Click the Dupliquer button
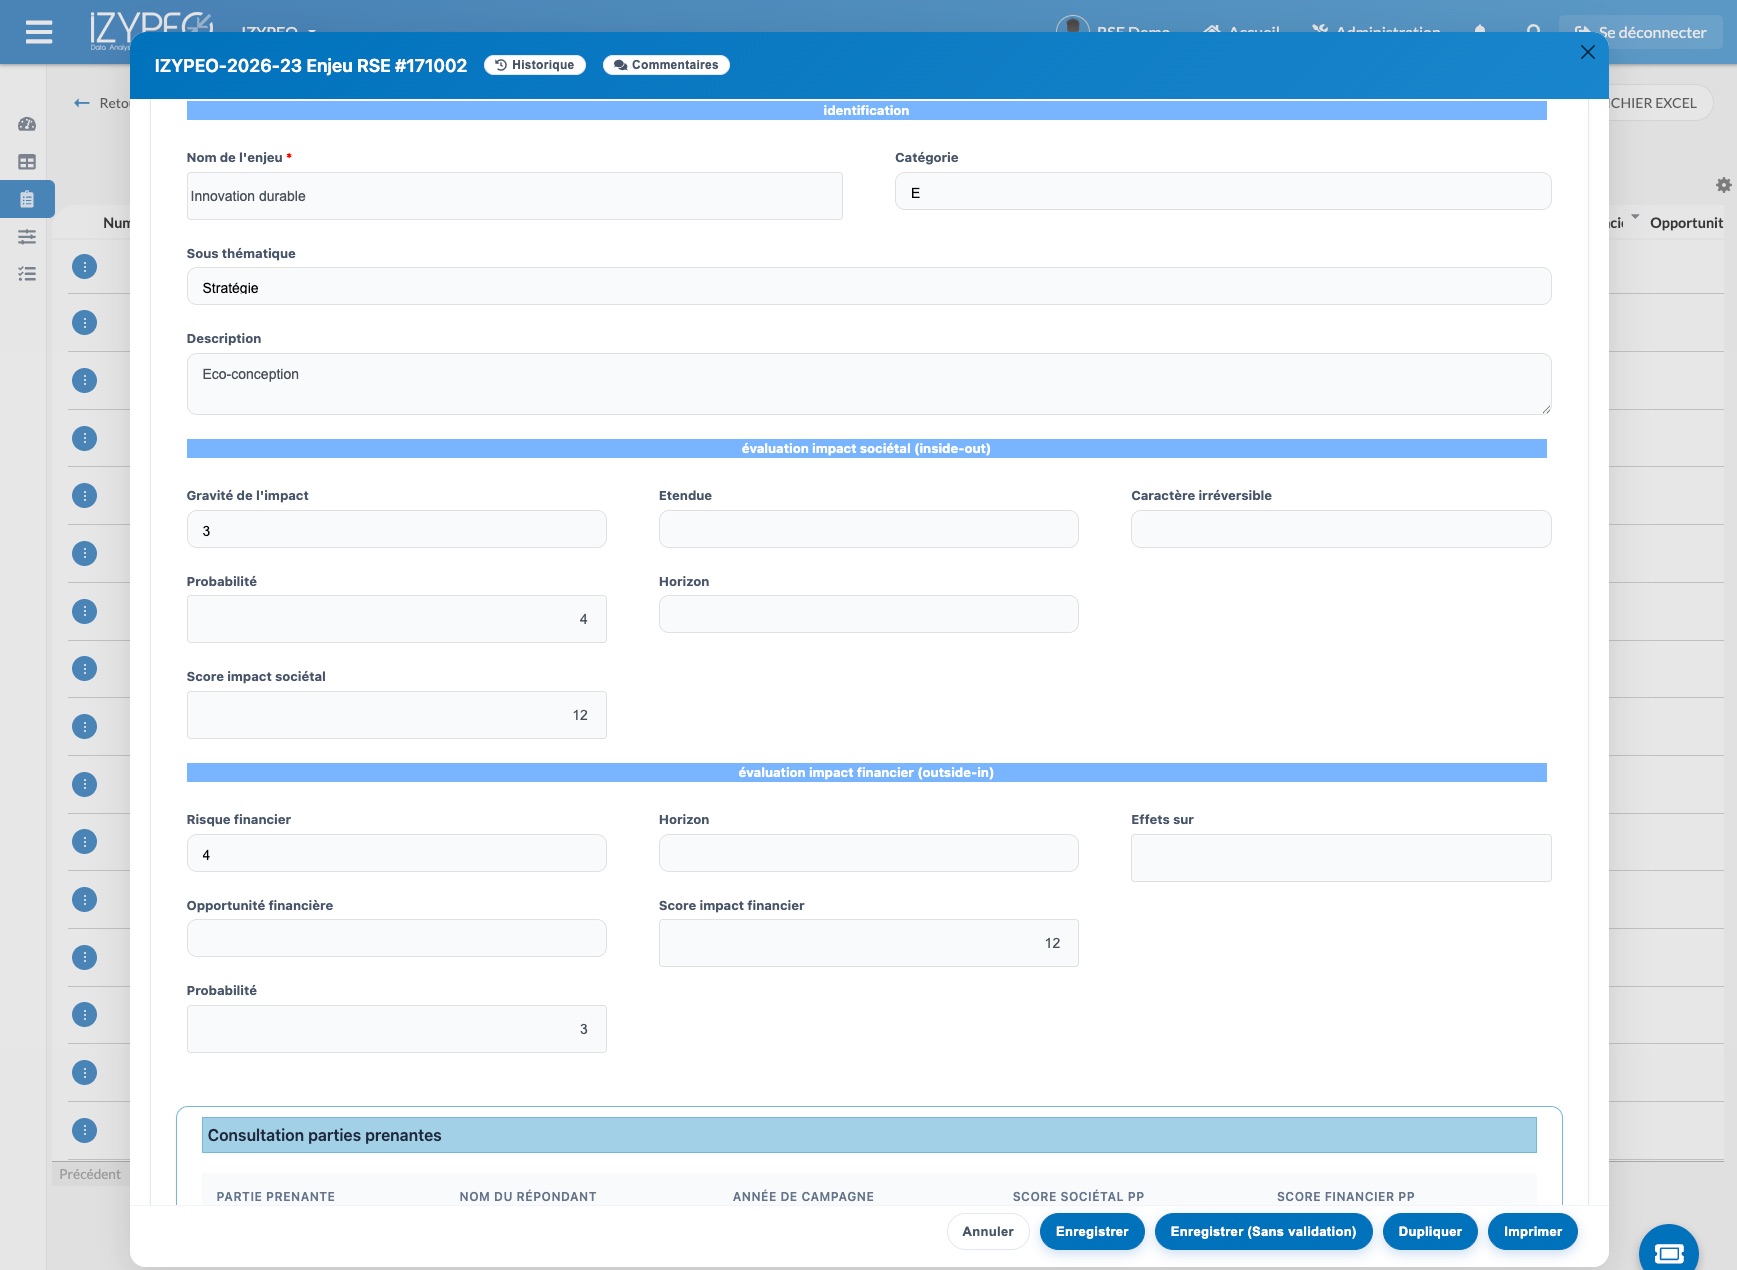Screen dimensions: 1737x1270 [1429, 1231]
